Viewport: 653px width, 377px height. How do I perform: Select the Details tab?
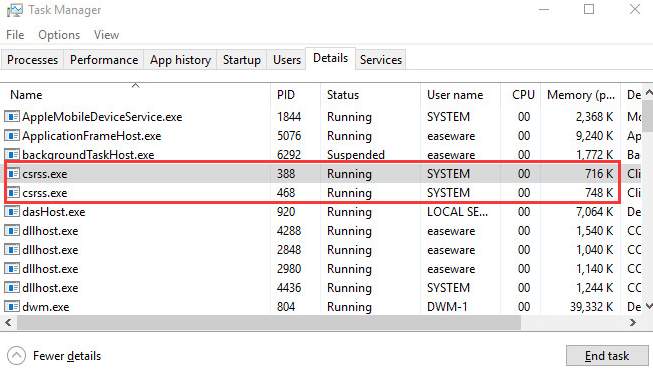point(330,58)
